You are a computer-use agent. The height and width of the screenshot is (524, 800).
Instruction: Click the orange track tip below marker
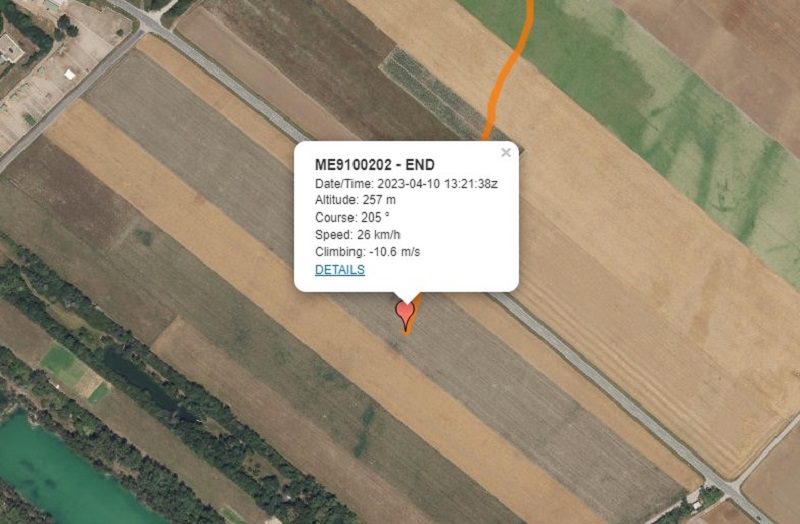click(408, 331)
